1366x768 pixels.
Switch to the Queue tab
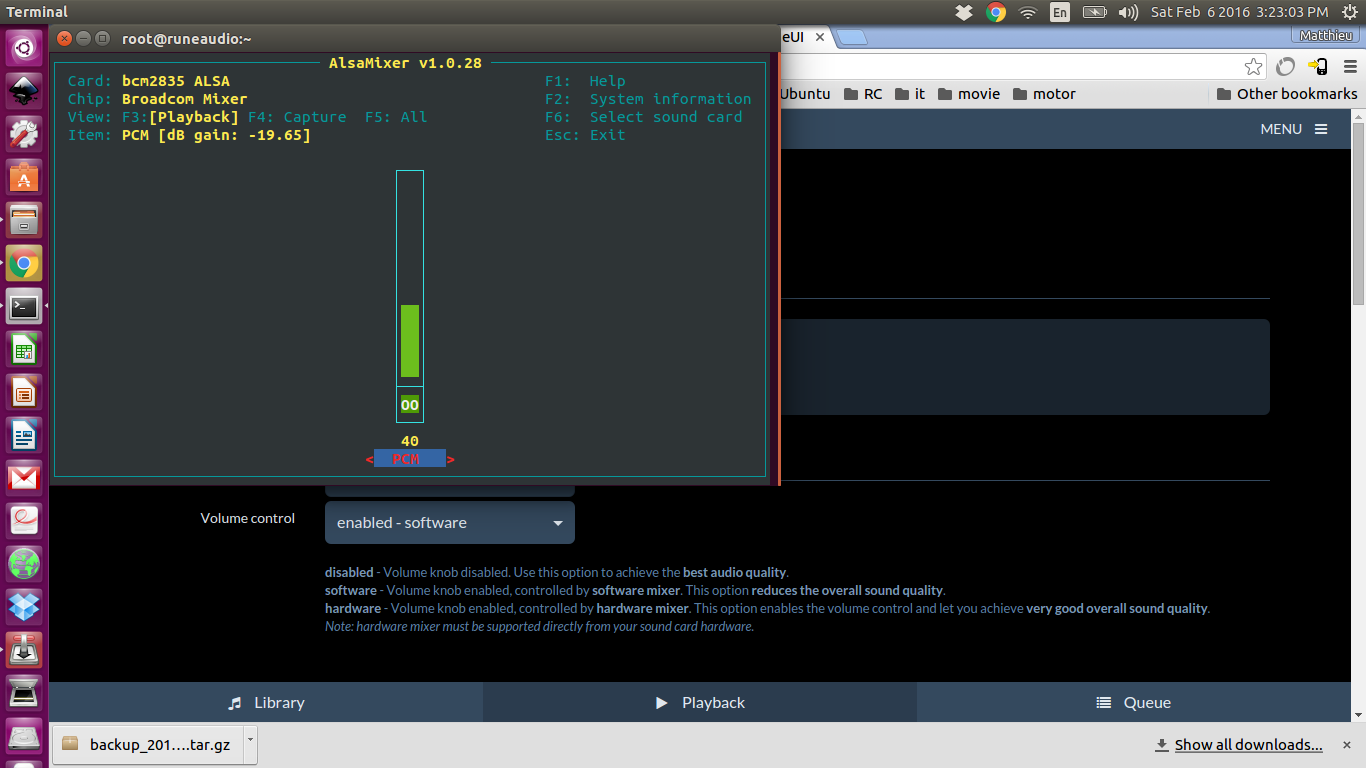tap(1134, 702)
